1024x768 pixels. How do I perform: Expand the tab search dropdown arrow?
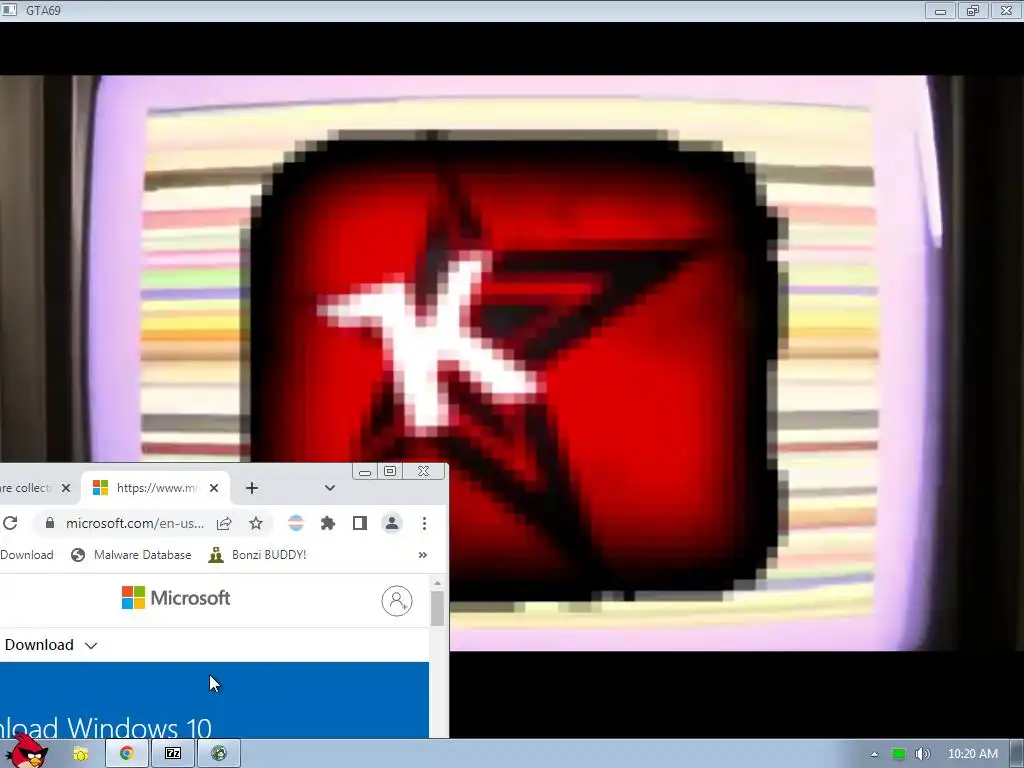pos(330,488)
